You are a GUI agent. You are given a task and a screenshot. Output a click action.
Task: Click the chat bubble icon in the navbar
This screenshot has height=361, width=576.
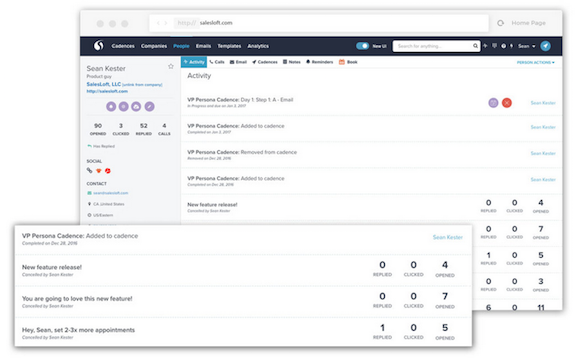[494, 46]
